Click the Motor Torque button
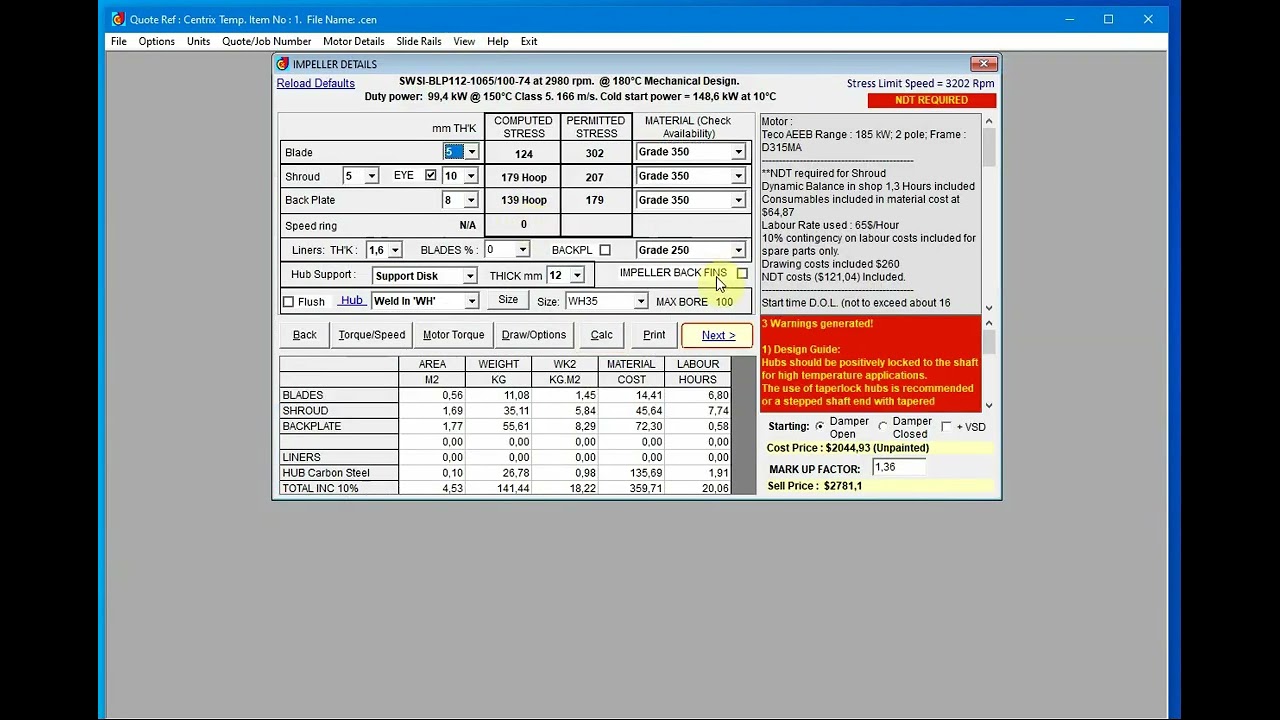 454,335
